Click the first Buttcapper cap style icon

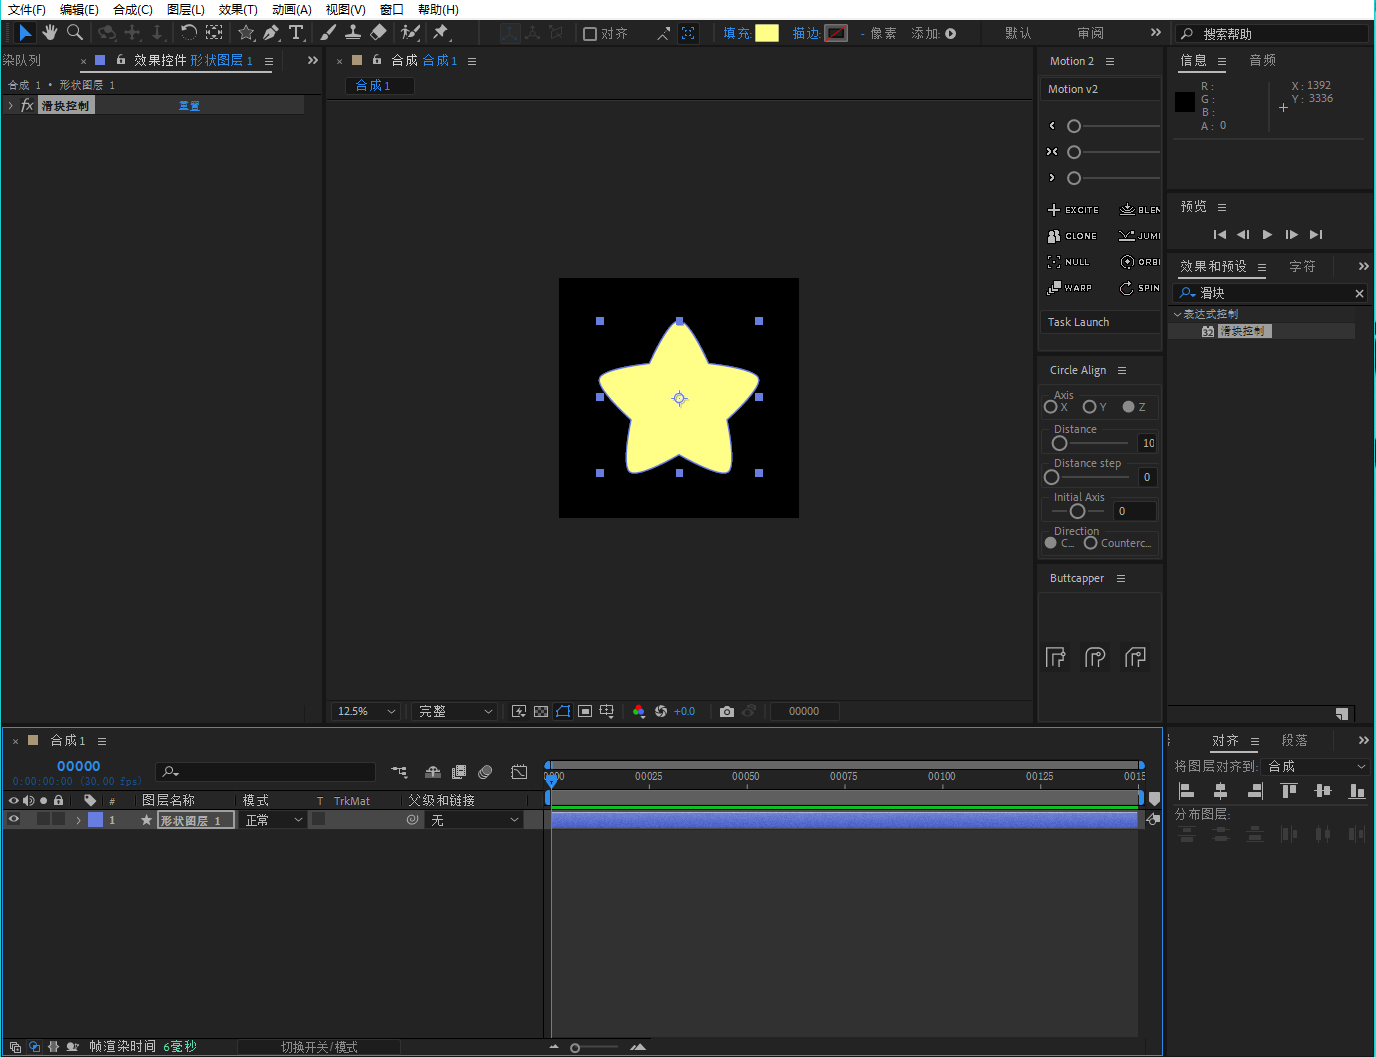pyautogui.click(x=1056, y=657)
